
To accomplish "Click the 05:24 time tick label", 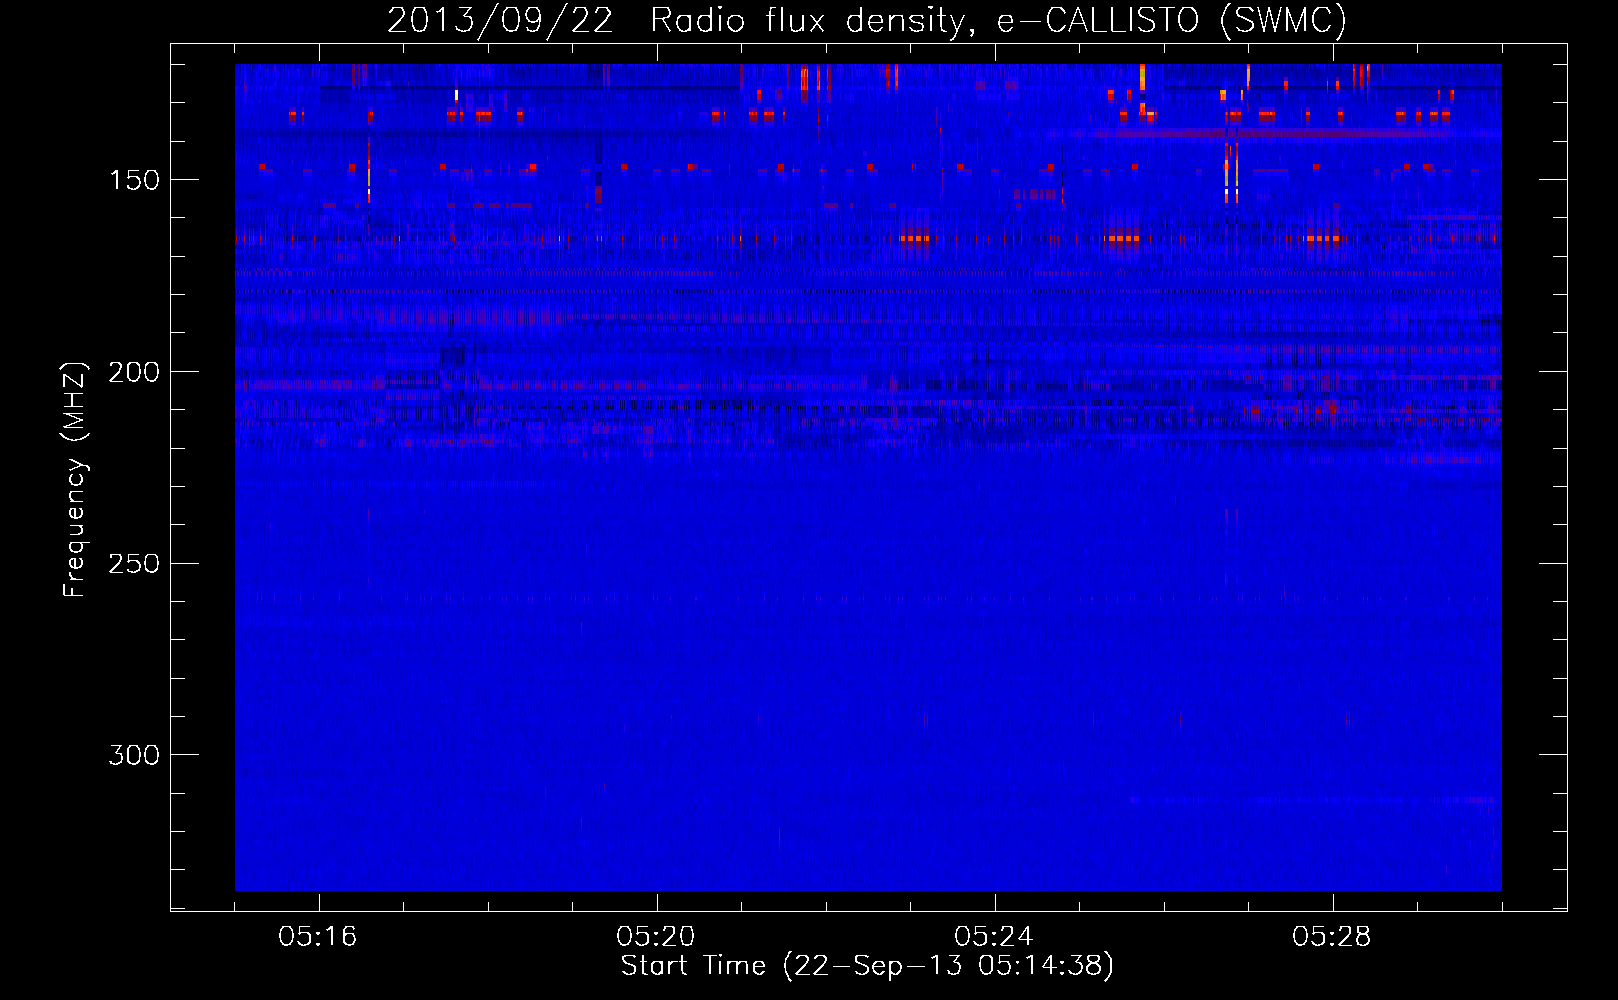I will coord(994,937).
